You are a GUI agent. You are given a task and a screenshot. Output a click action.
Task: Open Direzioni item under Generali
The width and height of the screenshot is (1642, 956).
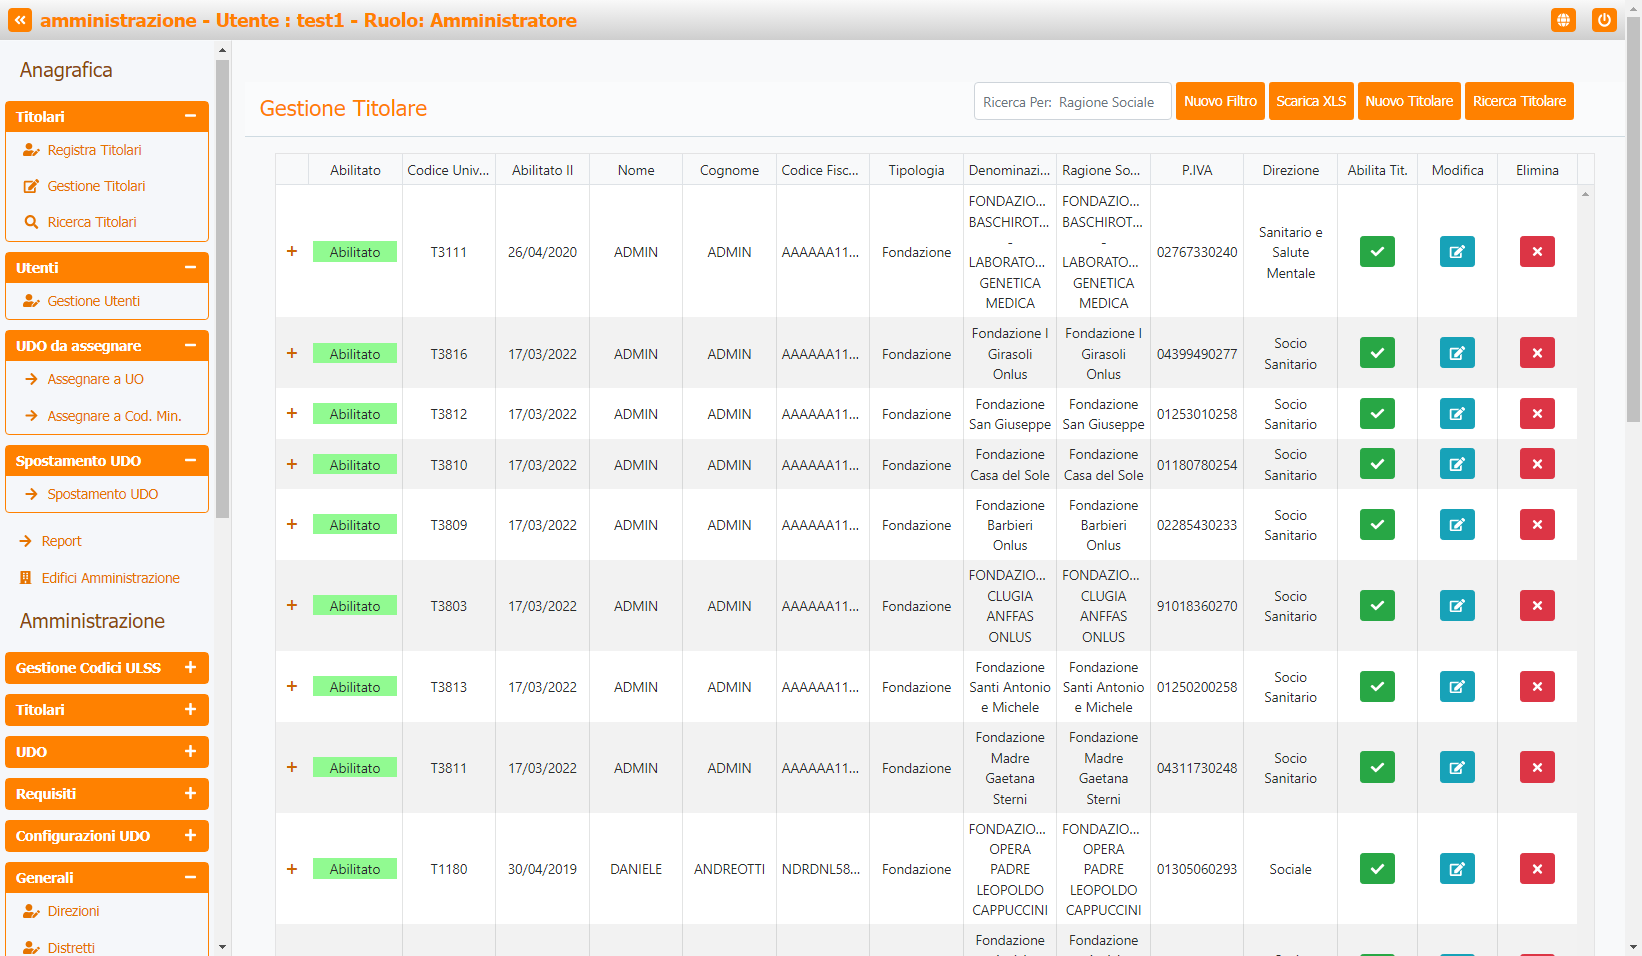(73, 911)
